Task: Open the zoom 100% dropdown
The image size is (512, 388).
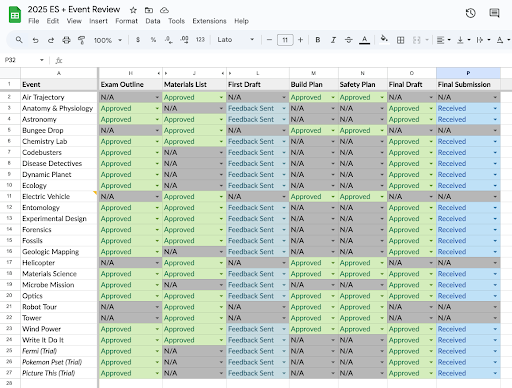Action: click(x=108, y=40)
